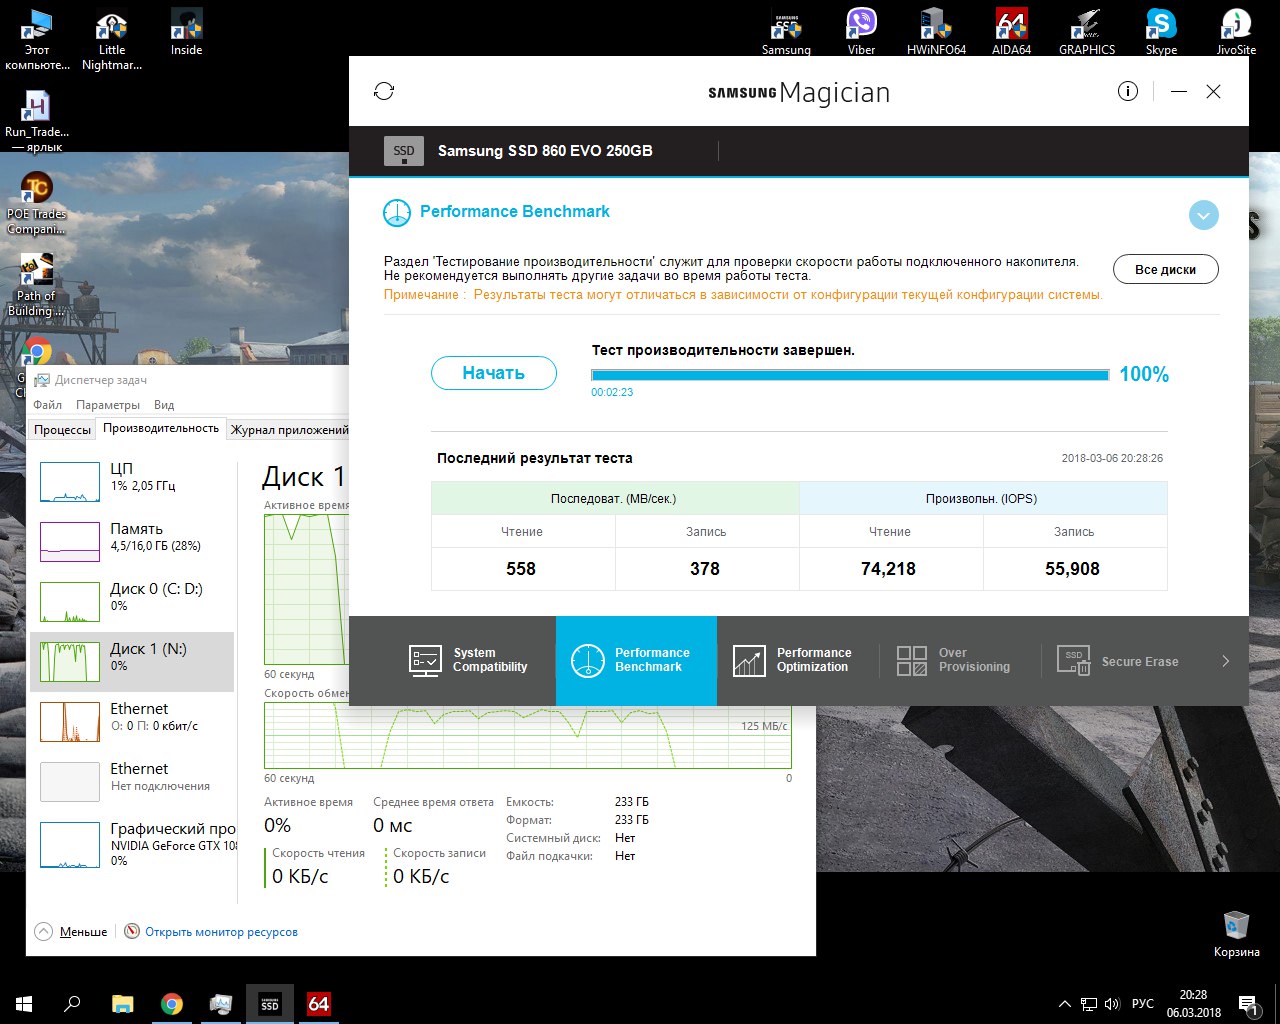
Task: Open the Файл menu in Task Manager
Action: coord(47,405)
